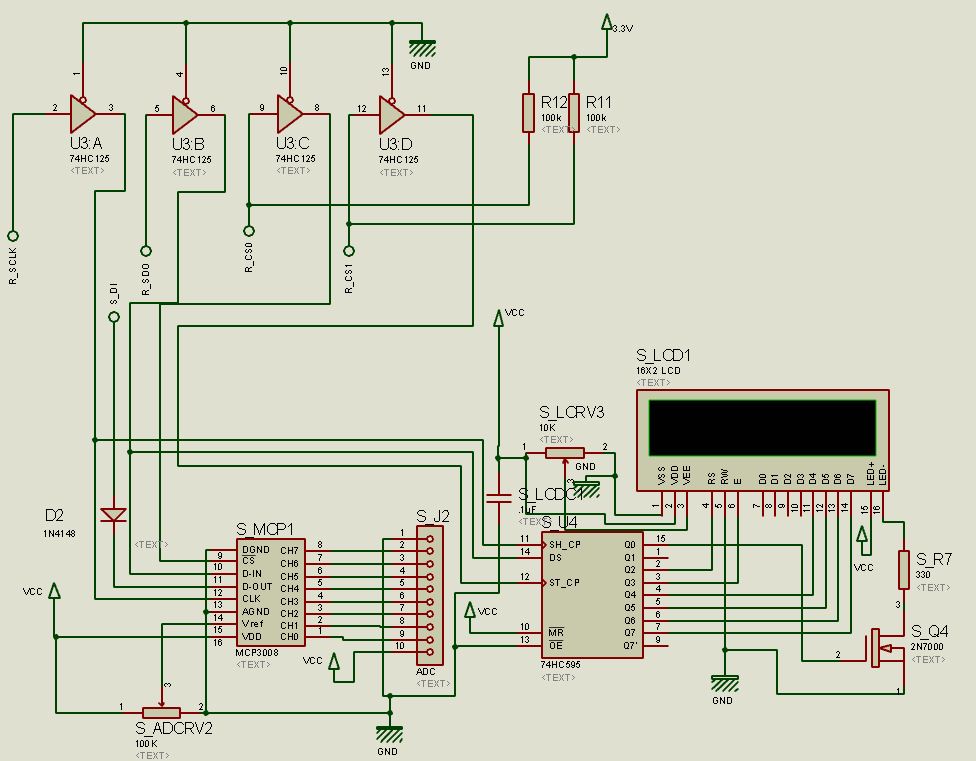
Task: Click the VCC arrow above S_LCDC1
Action: (x=498, y=317)
